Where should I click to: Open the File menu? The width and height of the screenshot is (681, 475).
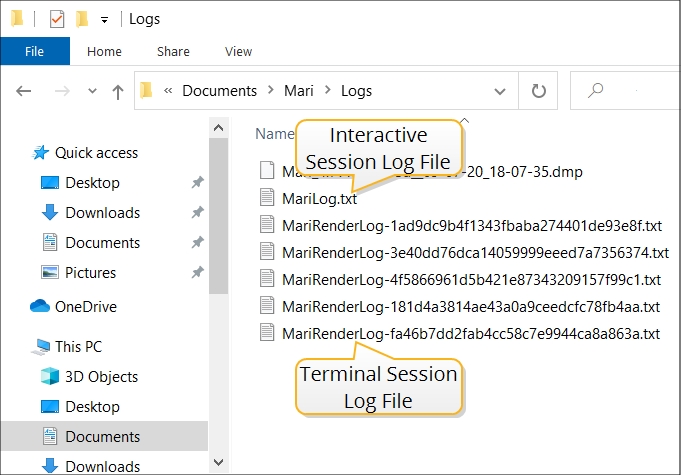(x=34, y=51)
